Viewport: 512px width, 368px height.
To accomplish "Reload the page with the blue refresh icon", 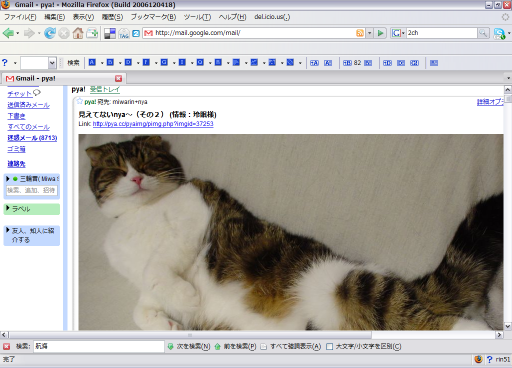I will pyautogui.click(x=50, y=33).
